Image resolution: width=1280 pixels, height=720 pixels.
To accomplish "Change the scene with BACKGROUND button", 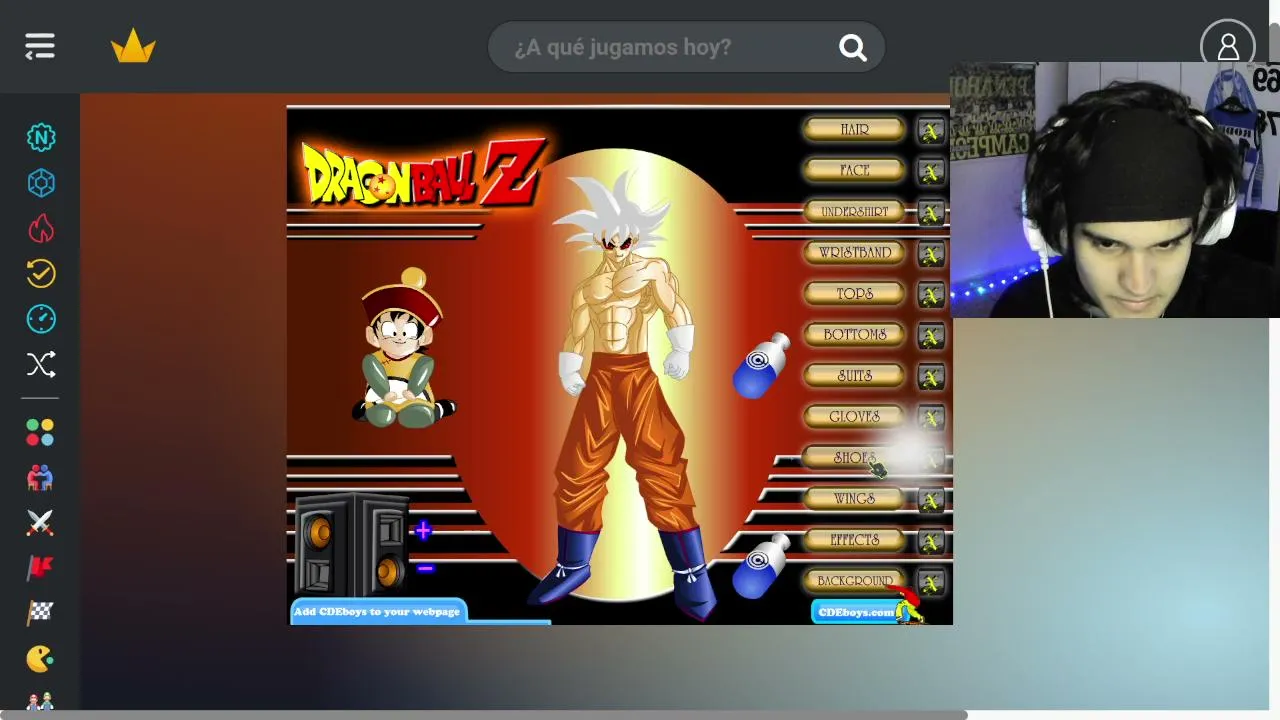I will [x=854, y=580].
